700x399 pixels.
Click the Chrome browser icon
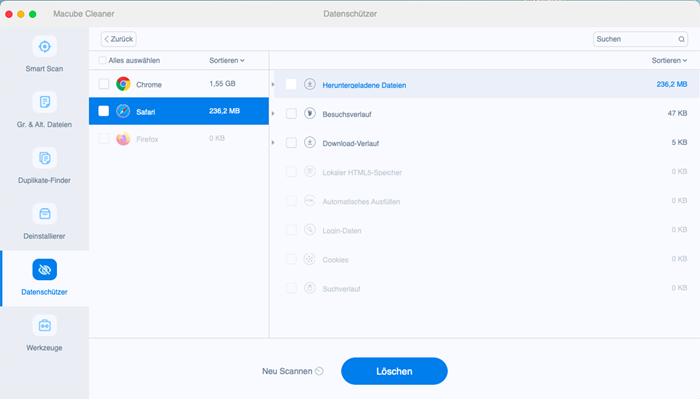123,84
